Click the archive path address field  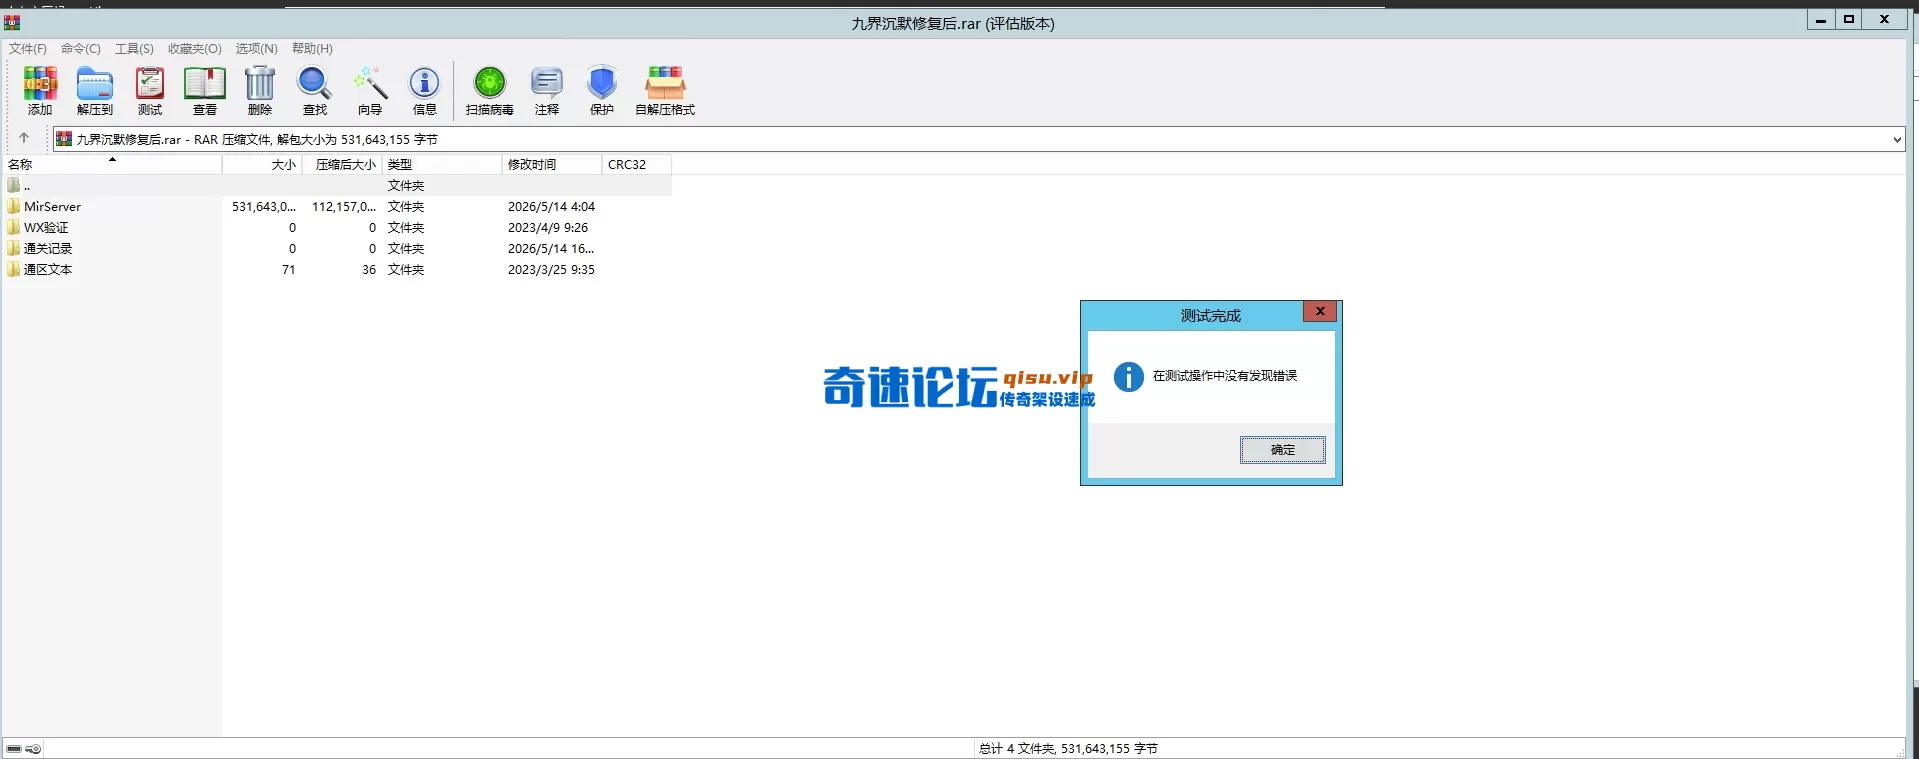tap(979, 140)
